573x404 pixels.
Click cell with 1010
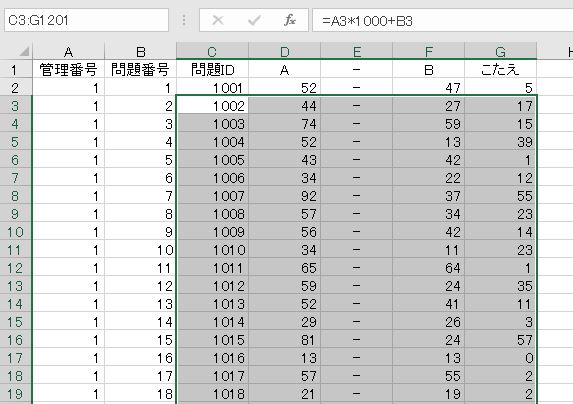(212, 250)
